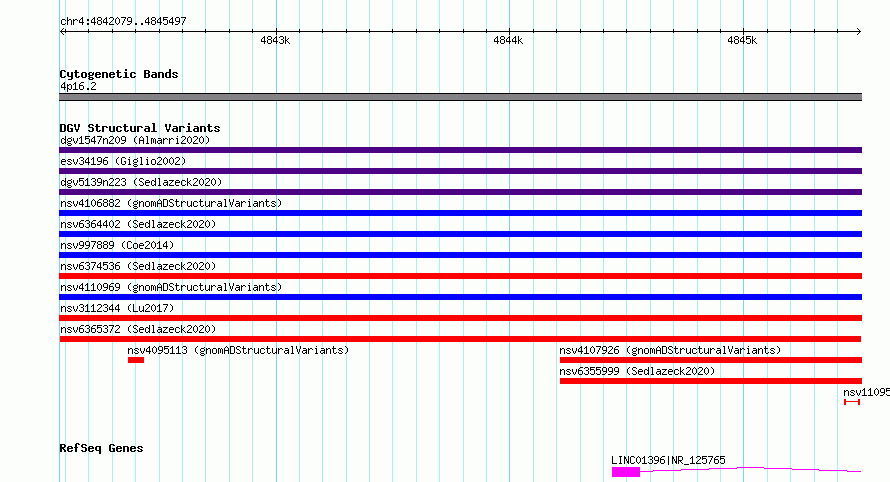Open variant nsv3112344 (Lu2017) label
The image size is (890, 482).
117,308
